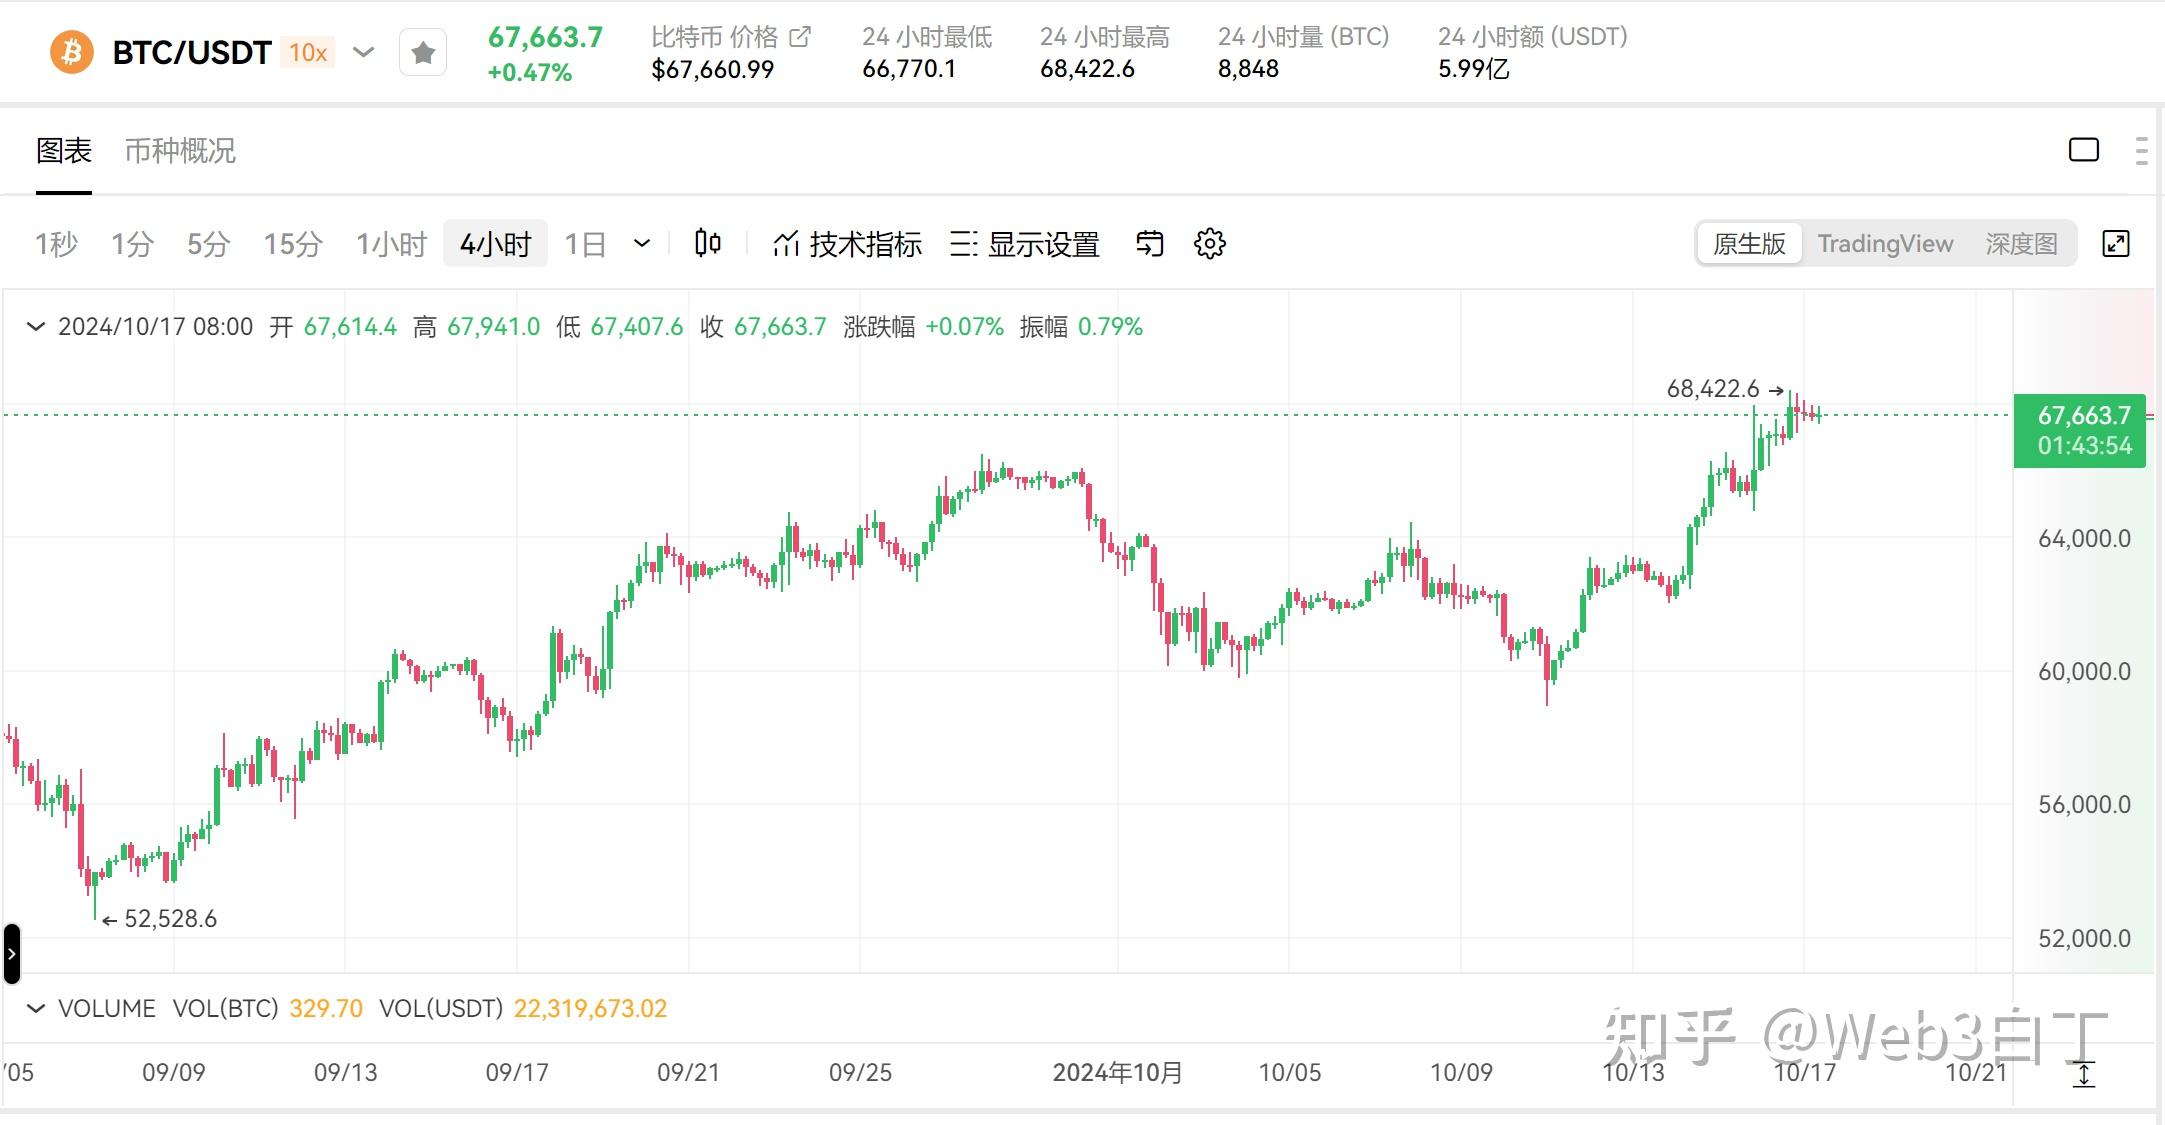Screen dimensions: 2165x1125
Task: Switch to the 图表 tab
Action: tap(64, 150)
